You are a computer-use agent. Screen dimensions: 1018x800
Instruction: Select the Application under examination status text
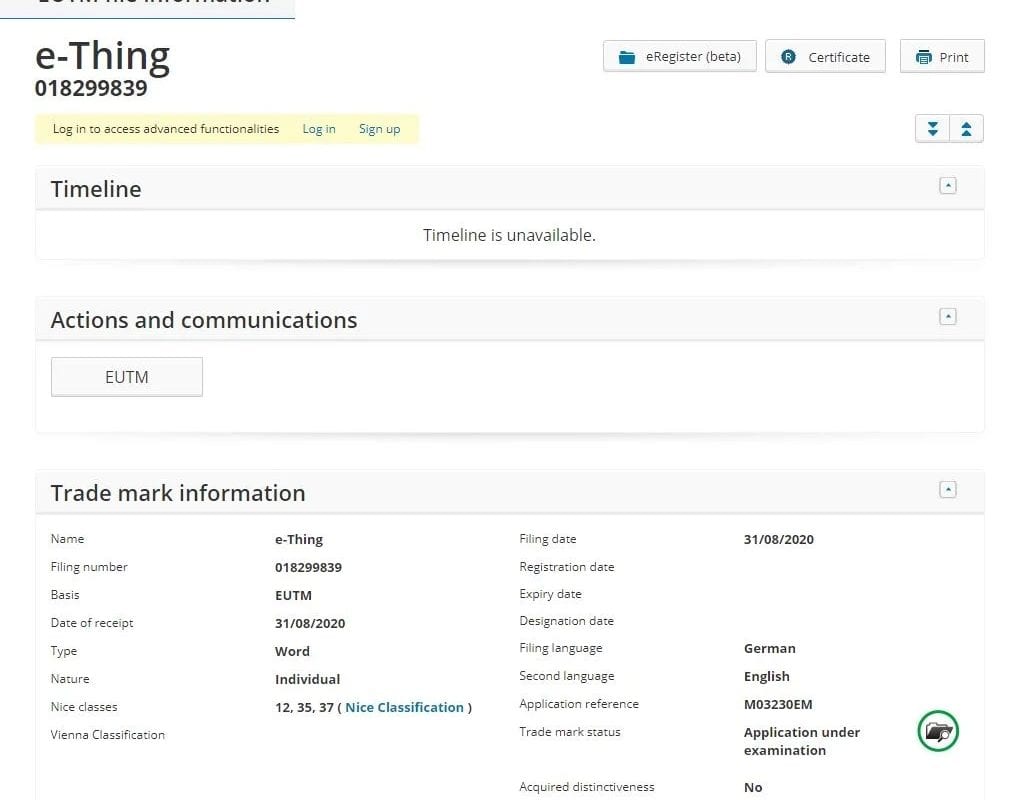click(x=802, y=741)
